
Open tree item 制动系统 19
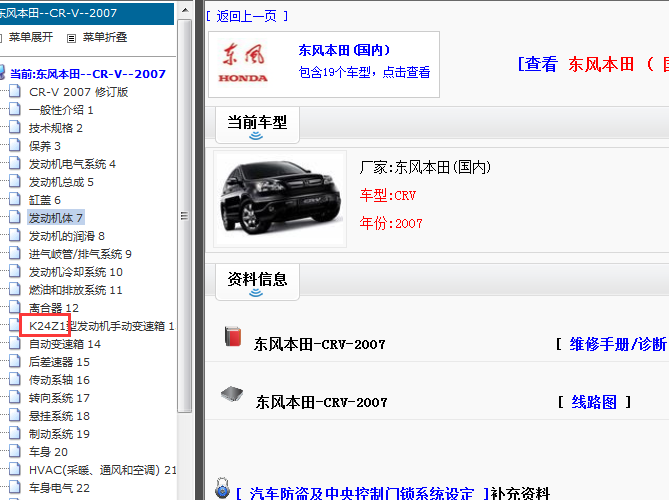pyautogui.click(x=59, y=434)
